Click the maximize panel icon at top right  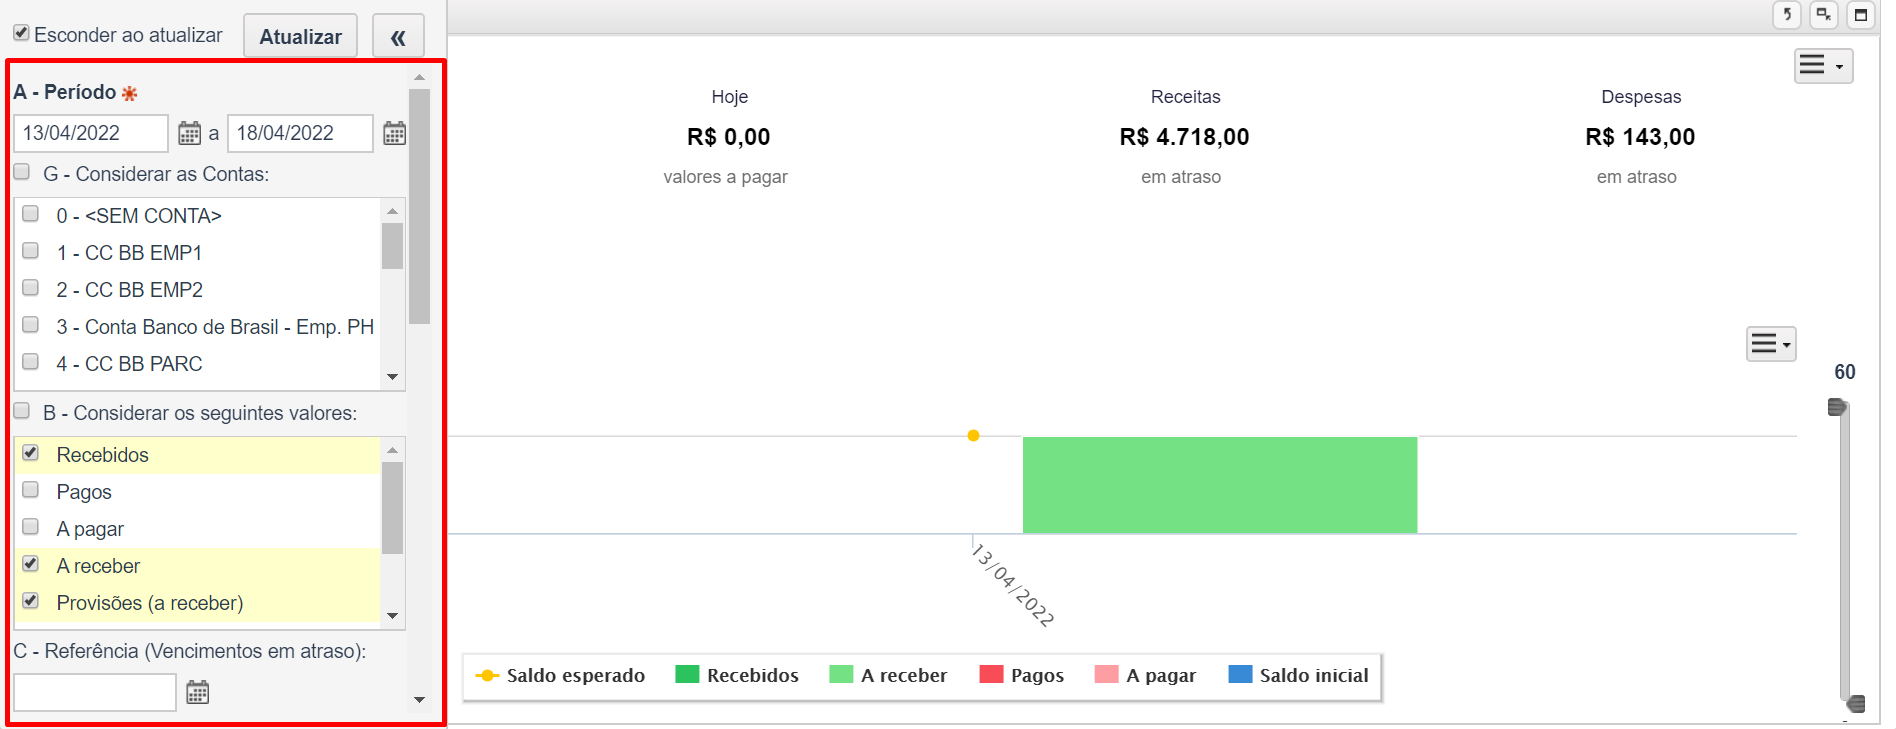click(1860, 15)
